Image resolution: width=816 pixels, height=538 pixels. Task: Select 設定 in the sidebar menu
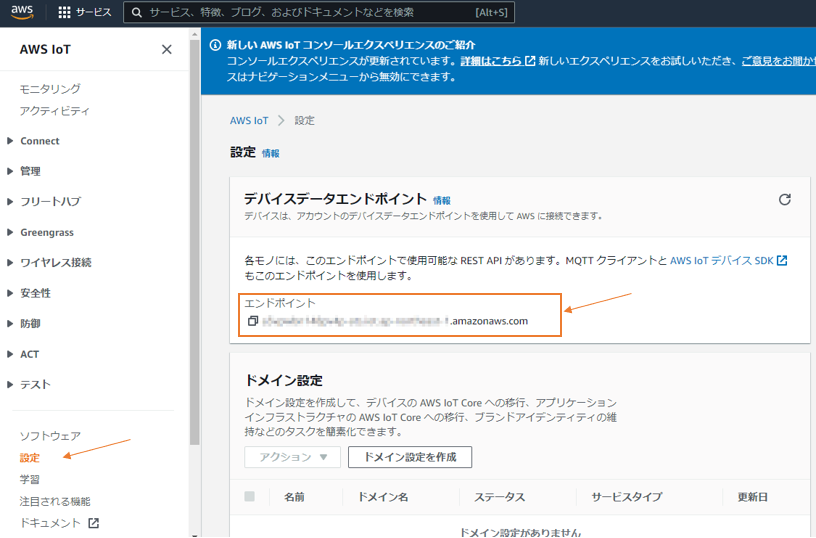[30, 458]
